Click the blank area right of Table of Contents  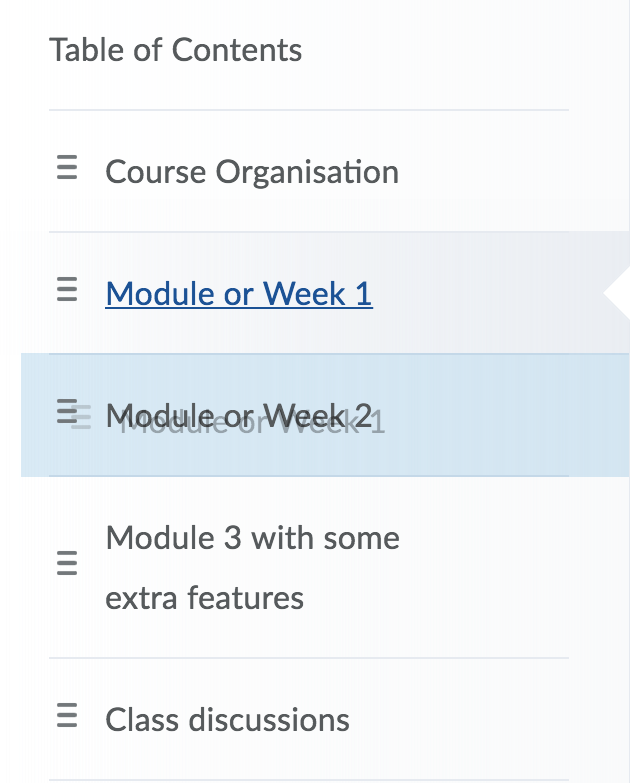[x=440, y=50]
